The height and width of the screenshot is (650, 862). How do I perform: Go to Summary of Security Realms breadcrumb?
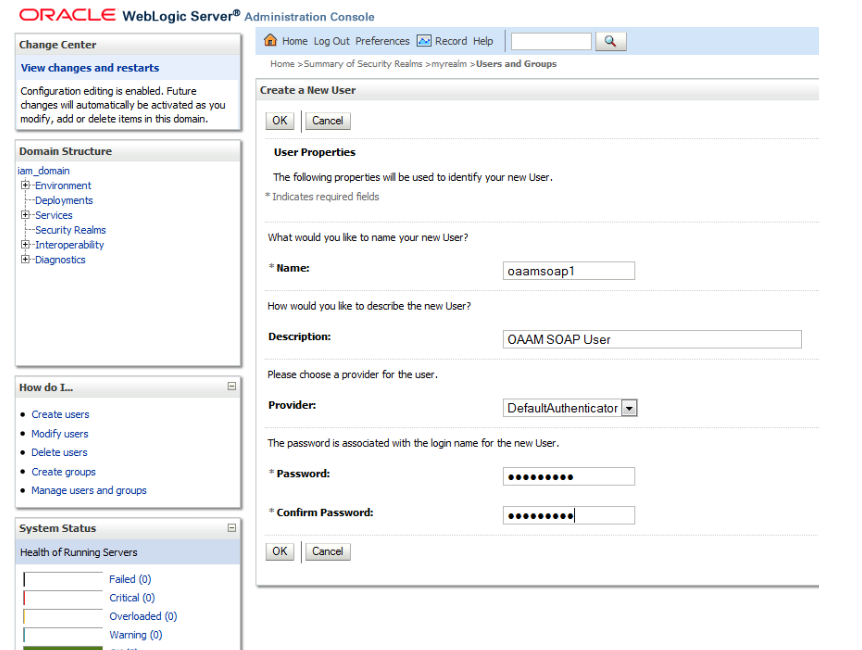coord(363,64)
